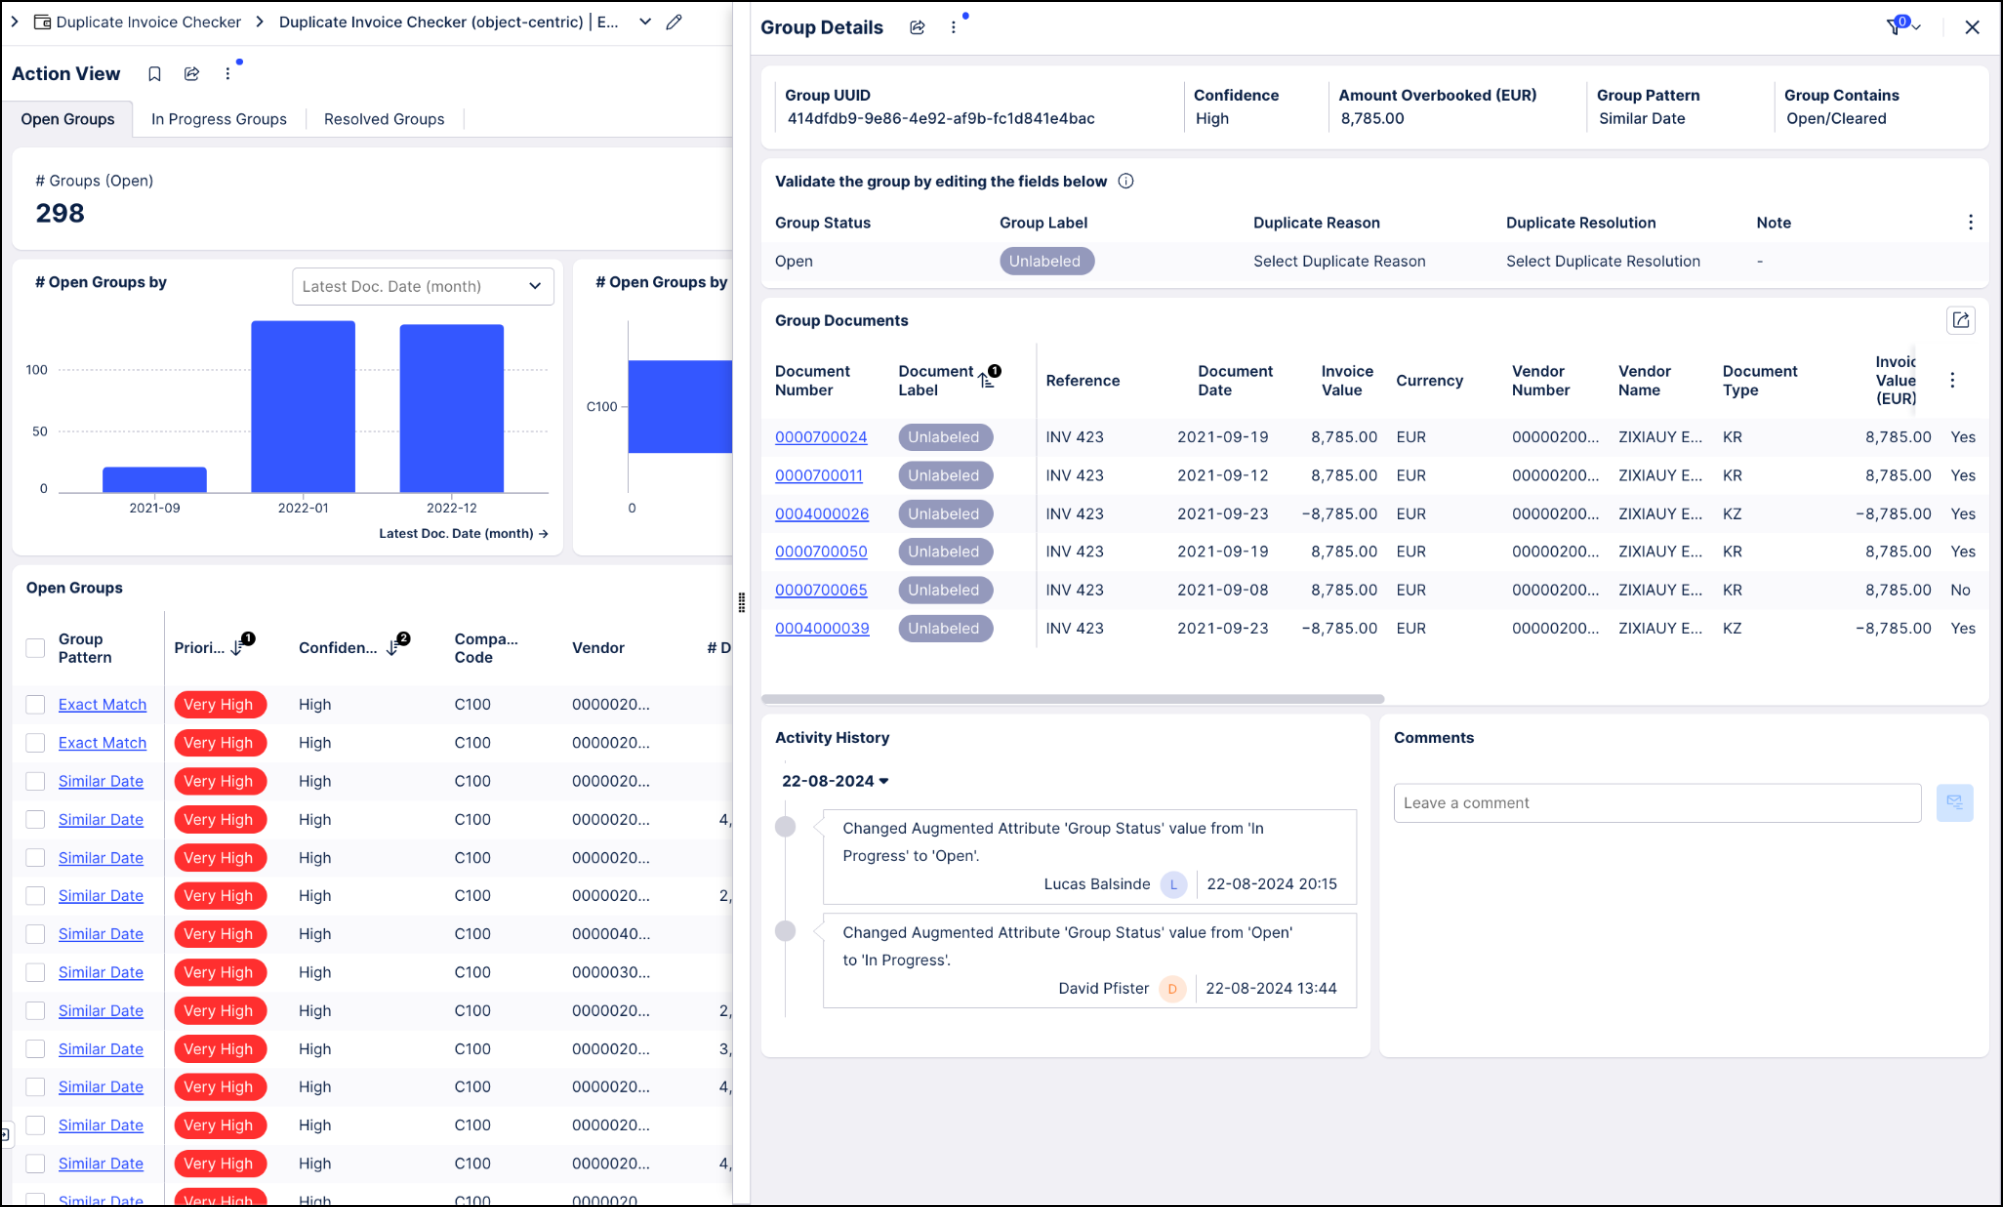Click the panel resize handle between views
Screen dimensions: 2003x1207
click(741, 602)
